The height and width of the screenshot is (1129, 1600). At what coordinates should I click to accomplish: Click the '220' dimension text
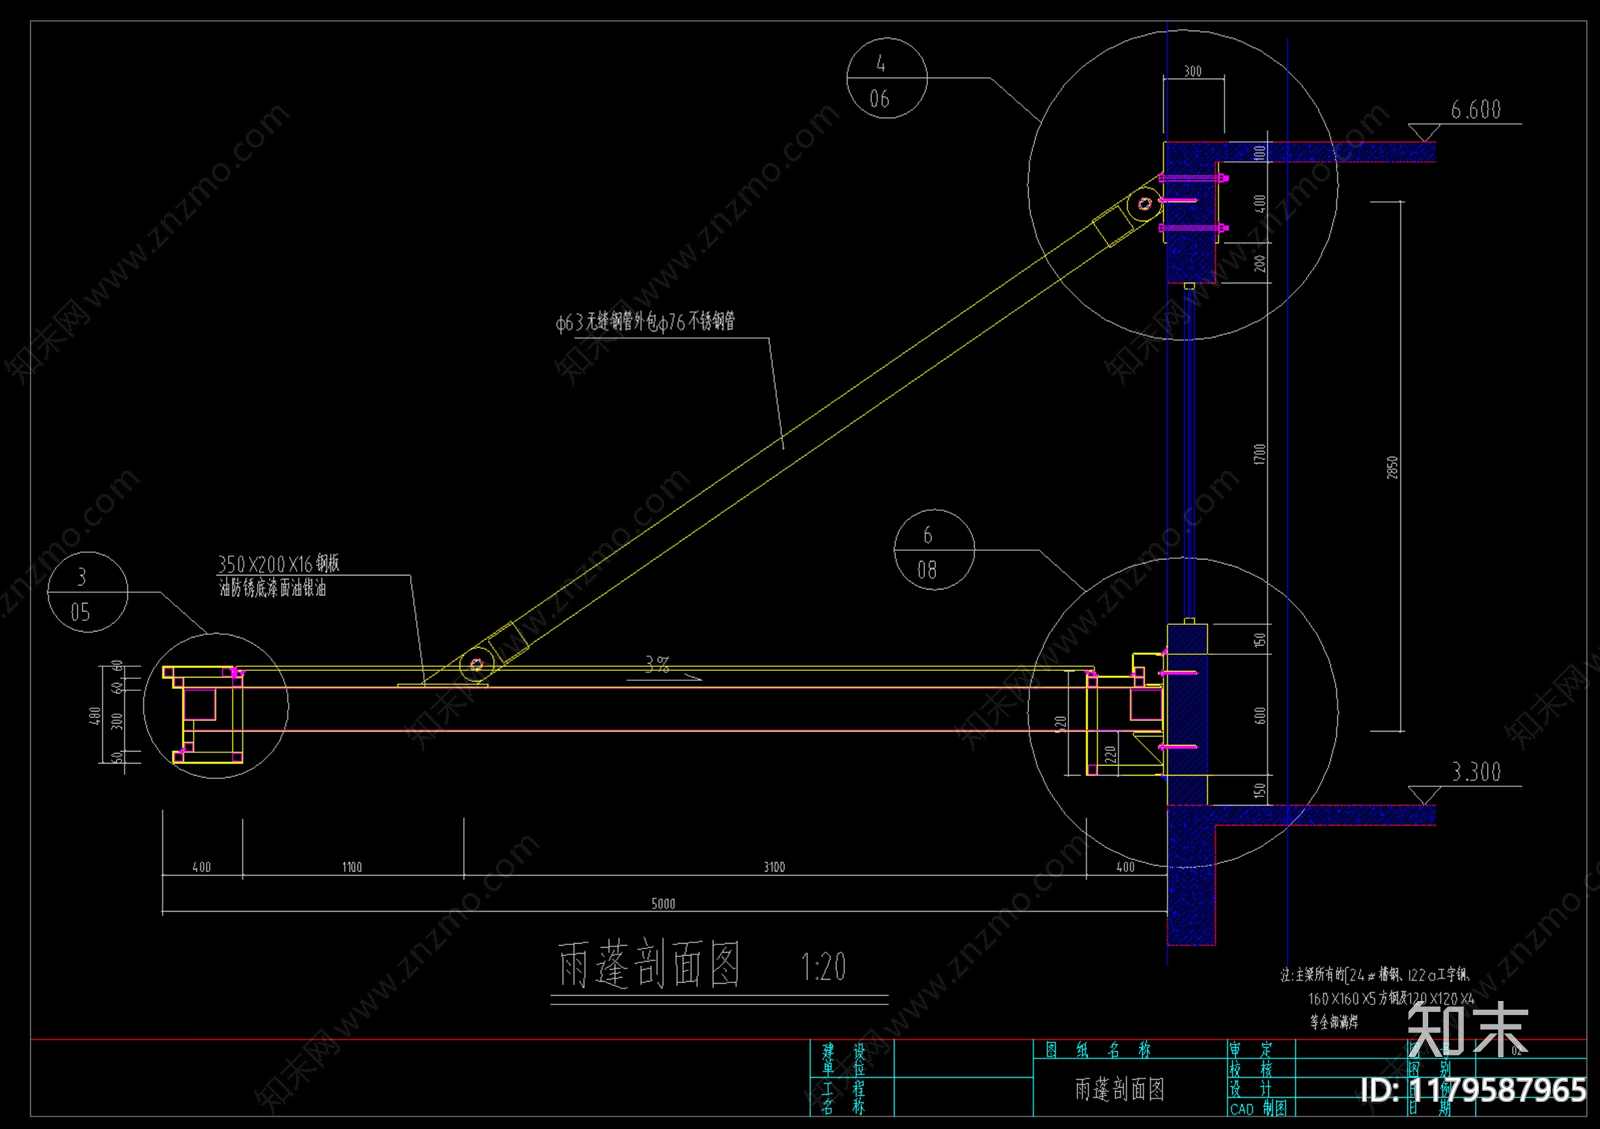pos(1110,754)
